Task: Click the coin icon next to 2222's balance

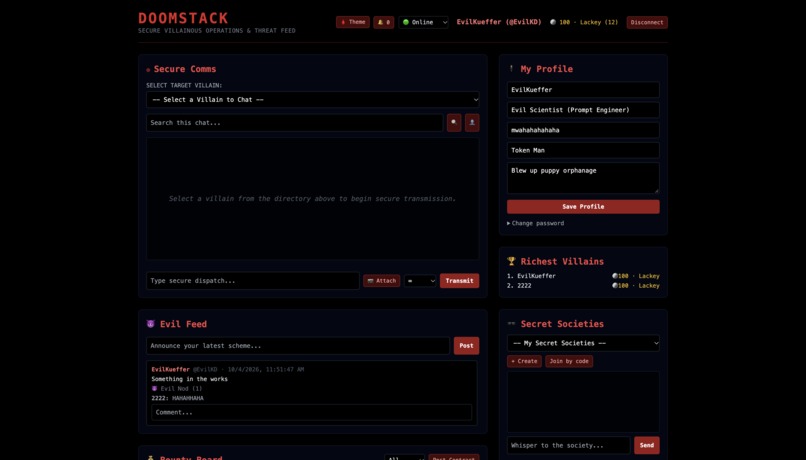Action: [x=614, y=285]
